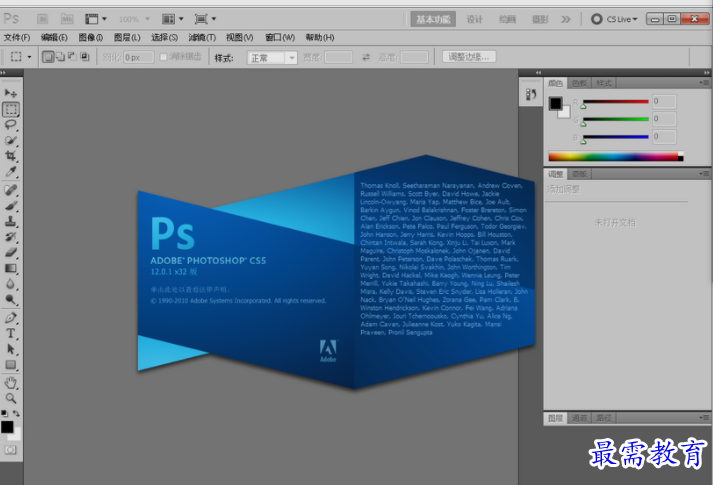Screen dimensions: 713x485
Task: Select the Clone Stamp tool
Action: pos(11,221)
